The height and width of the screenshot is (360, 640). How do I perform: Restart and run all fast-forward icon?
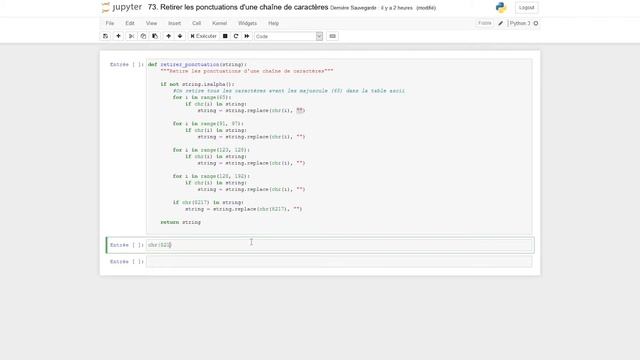click(247, 36)
